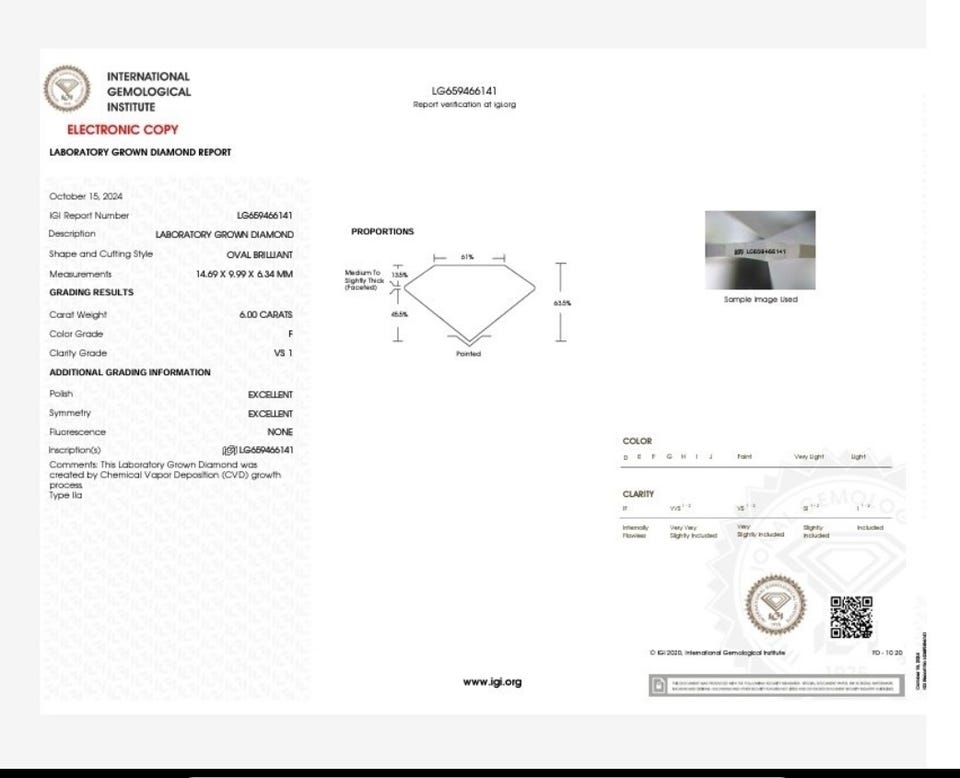Click the 'Shape and Cutting Style' label

tap(101, 254)
